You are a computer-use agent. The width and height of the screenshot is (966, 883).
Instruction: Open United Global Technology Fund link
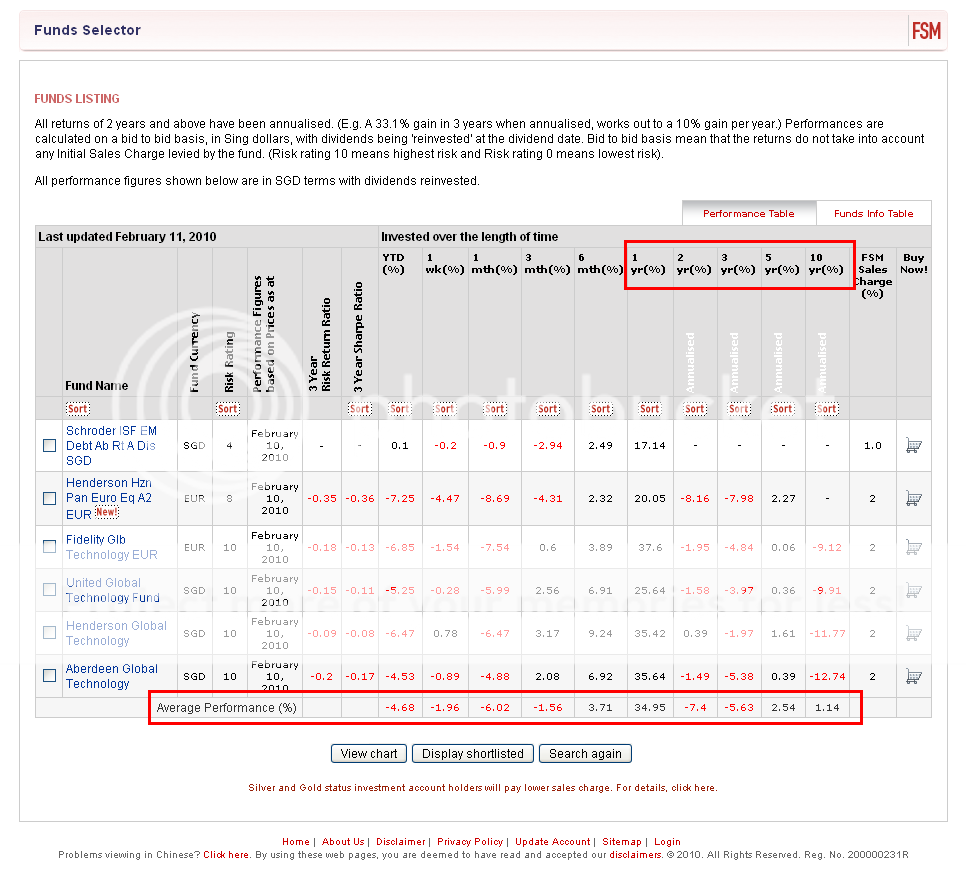pos(113,590)
